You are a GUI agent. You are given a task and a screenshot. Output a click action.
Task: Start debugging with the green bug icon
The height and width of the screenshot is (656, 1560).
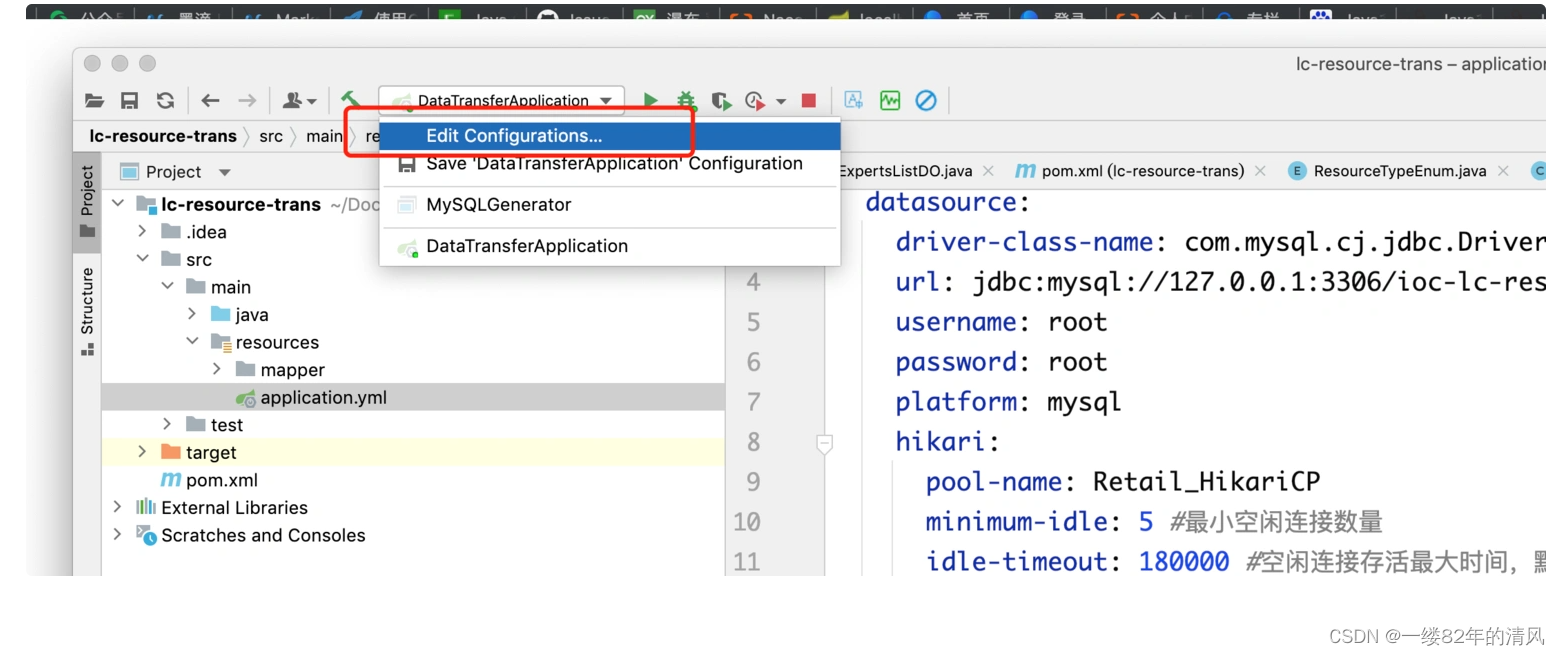[x=686, y=100]
